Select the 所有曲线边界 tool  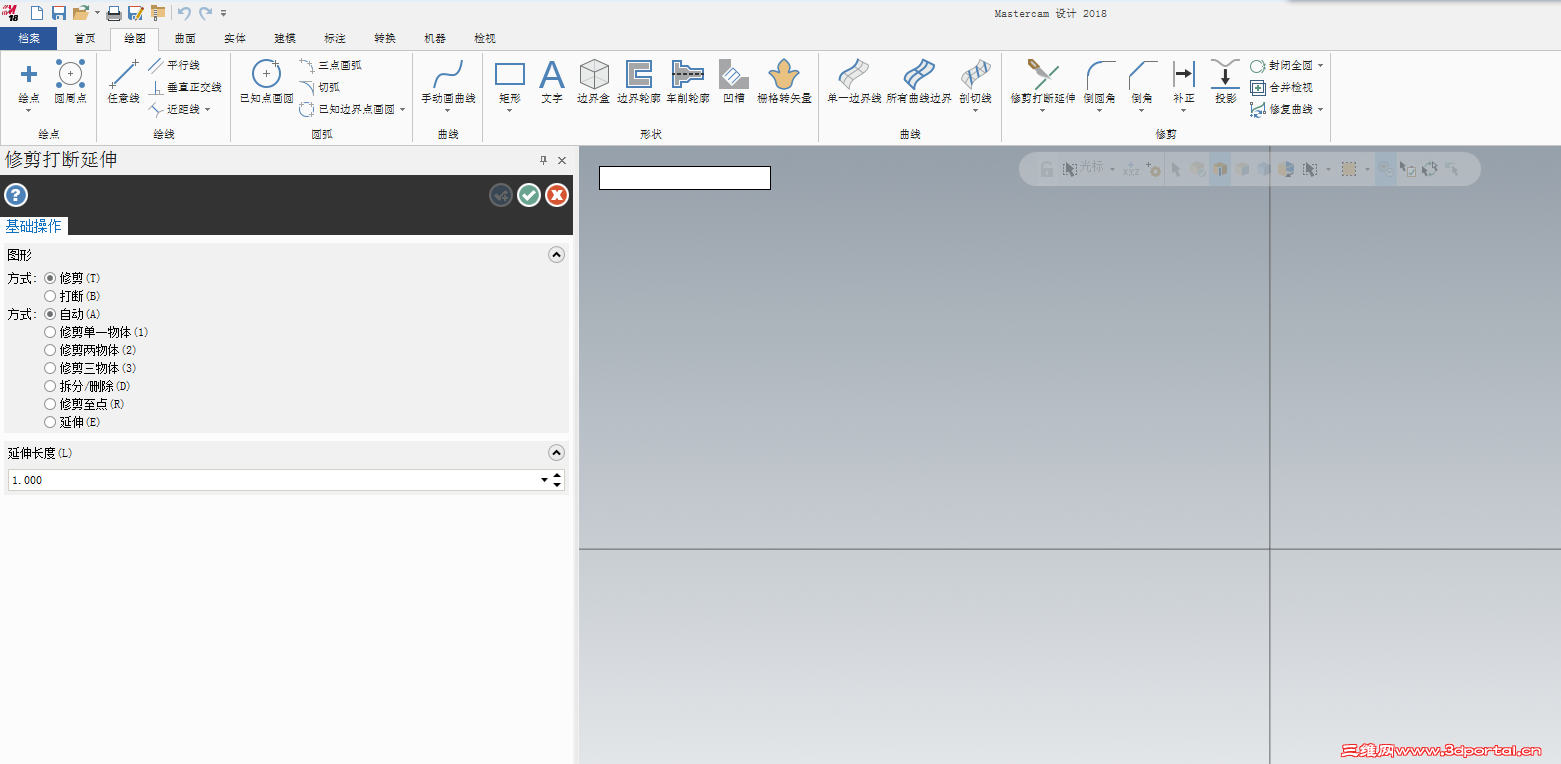pos(919,82)
